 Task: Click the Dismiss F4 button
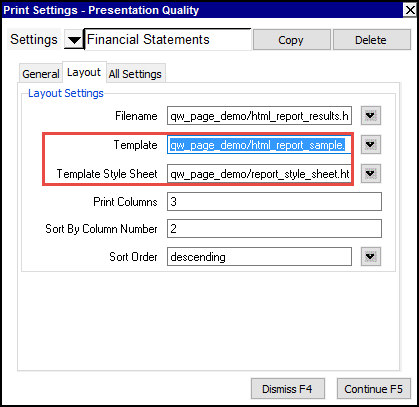(x=288, y=389)
